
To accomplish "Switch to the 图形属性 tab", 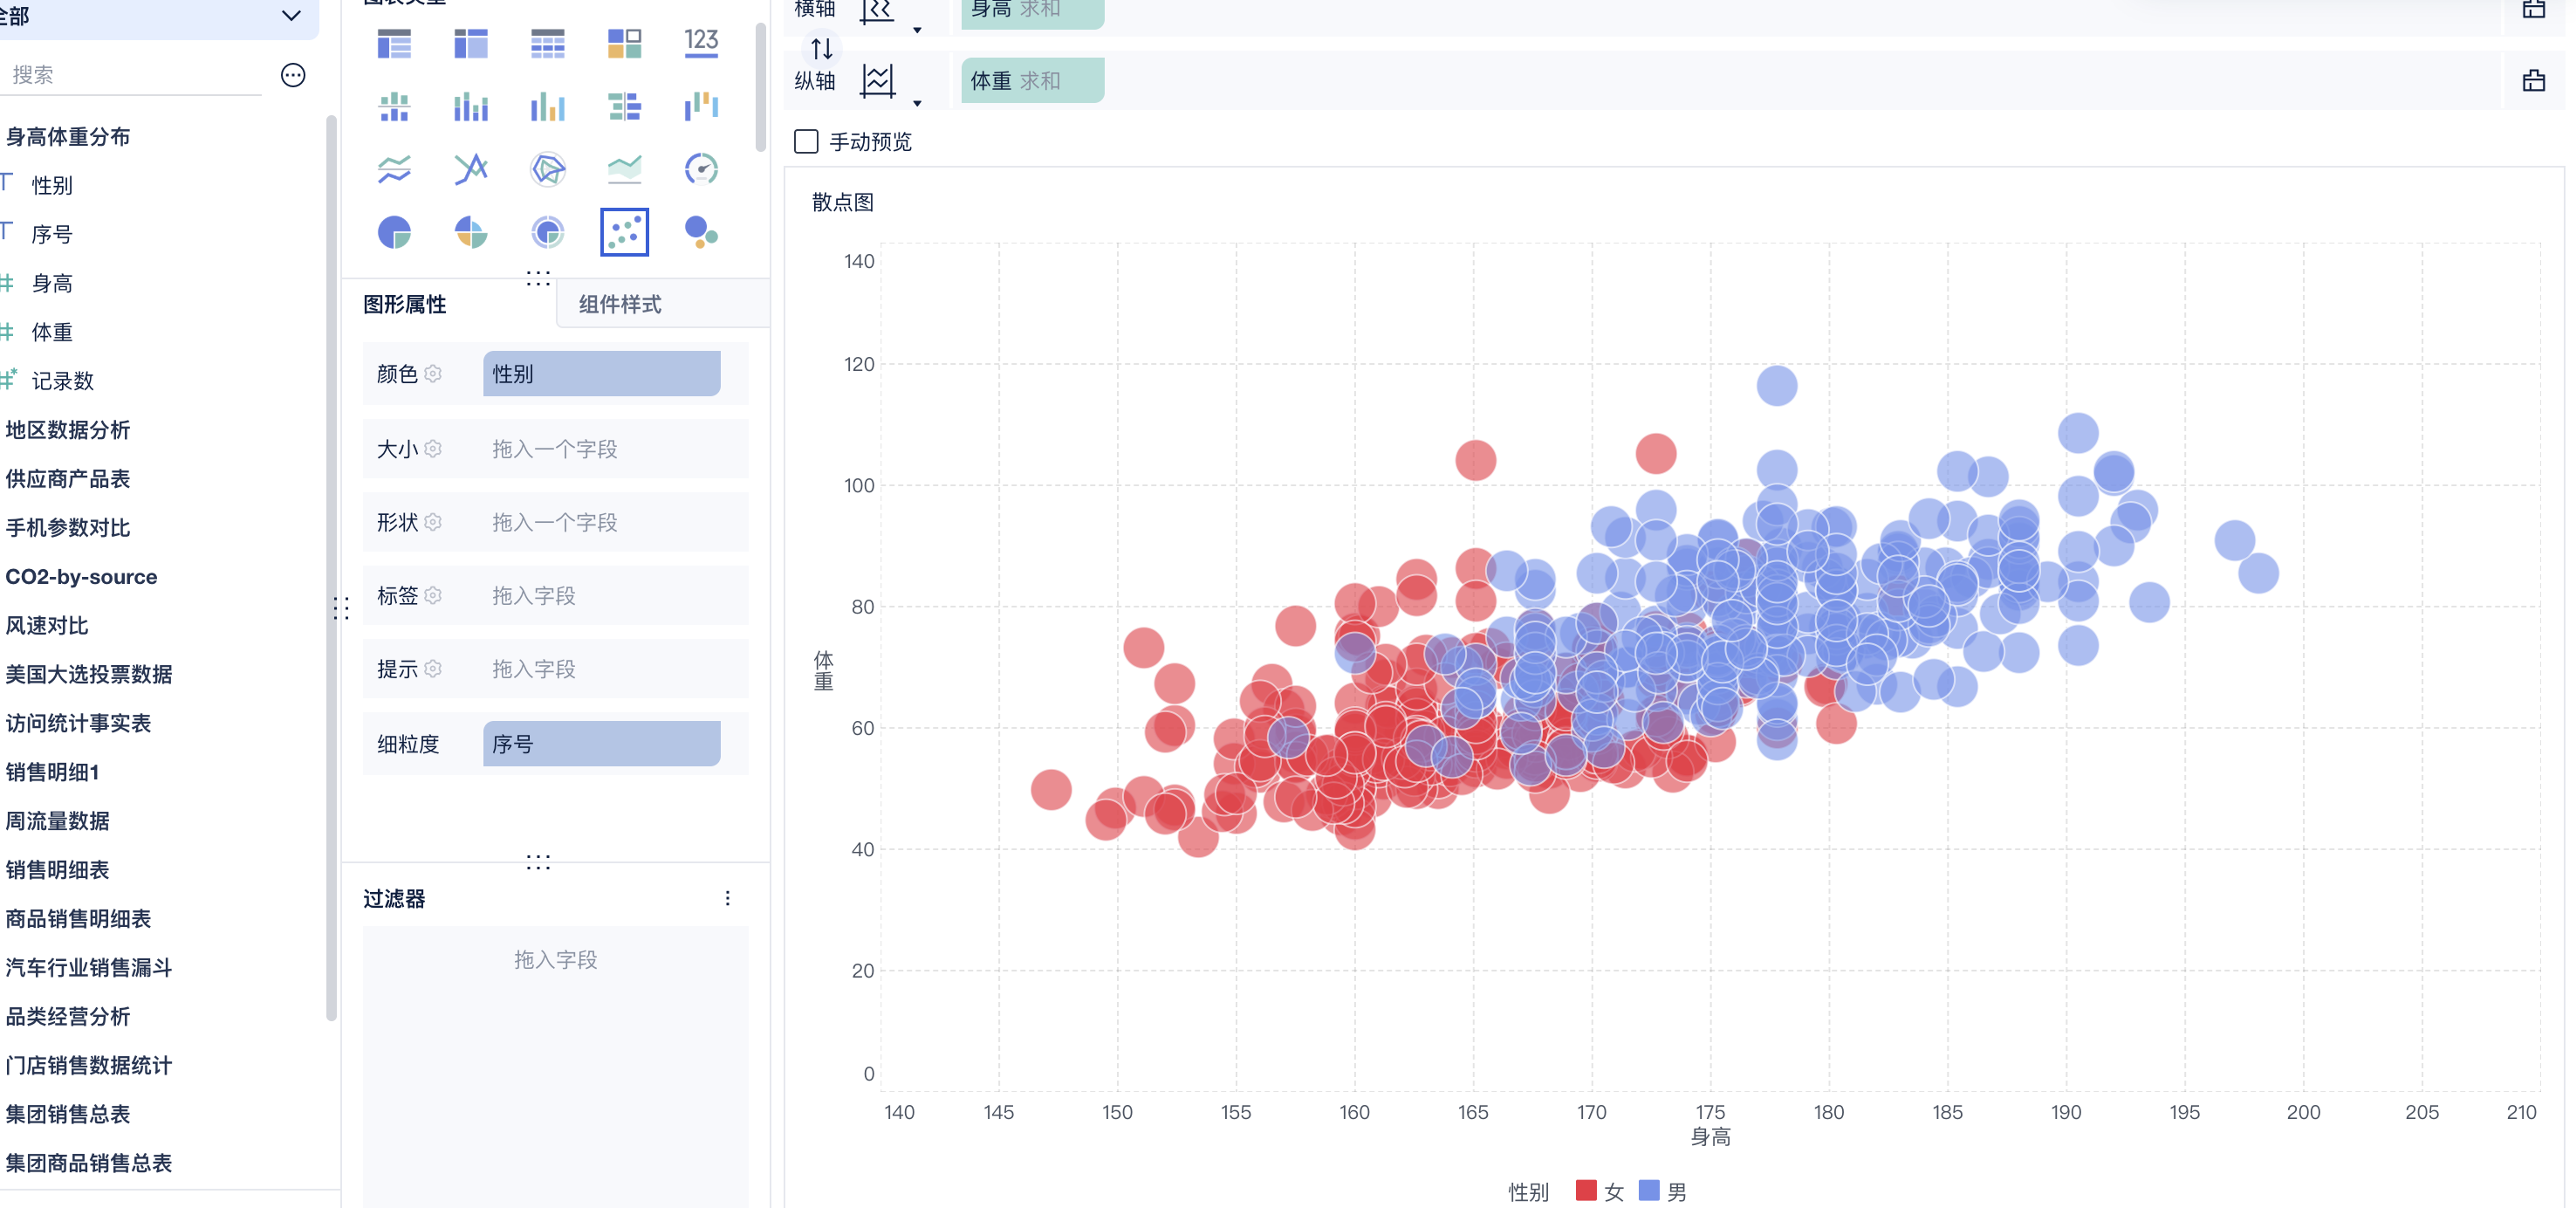I will pyautogui.click(x=405, y=304).
